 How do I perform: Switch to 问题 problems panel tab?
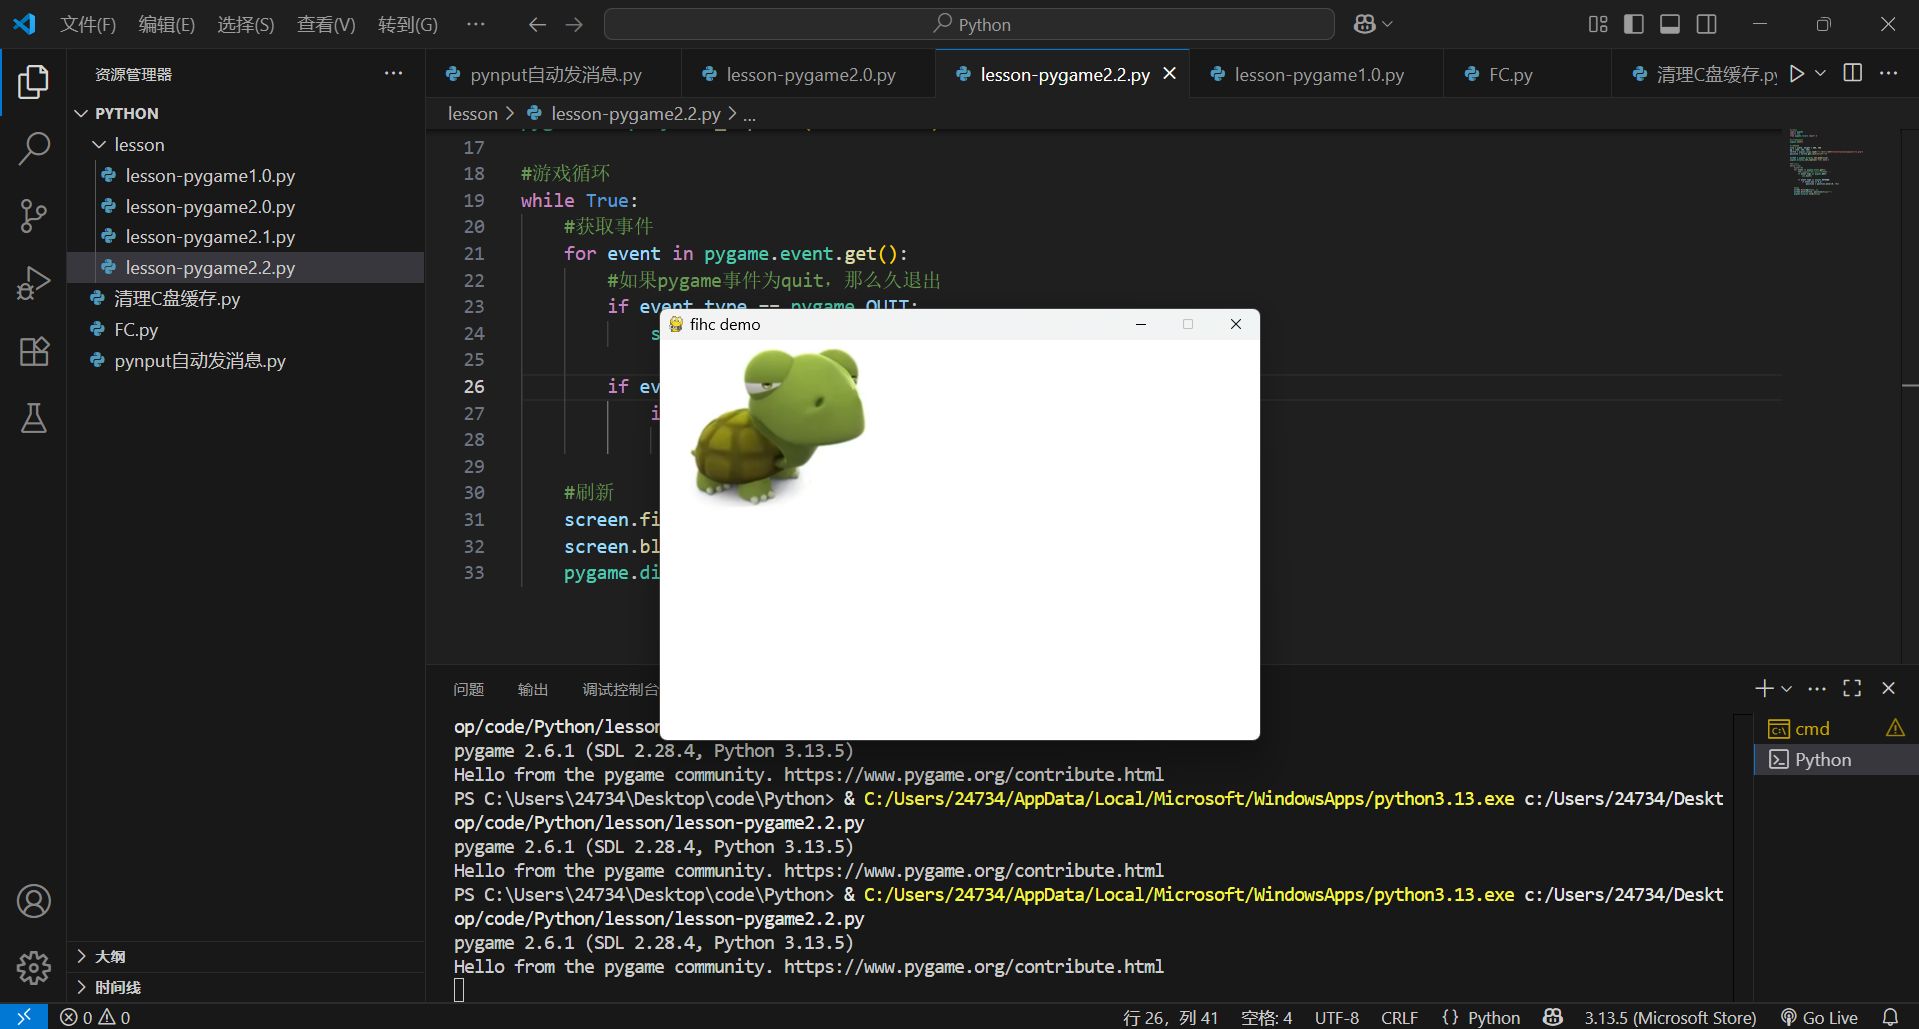[468, 689]
